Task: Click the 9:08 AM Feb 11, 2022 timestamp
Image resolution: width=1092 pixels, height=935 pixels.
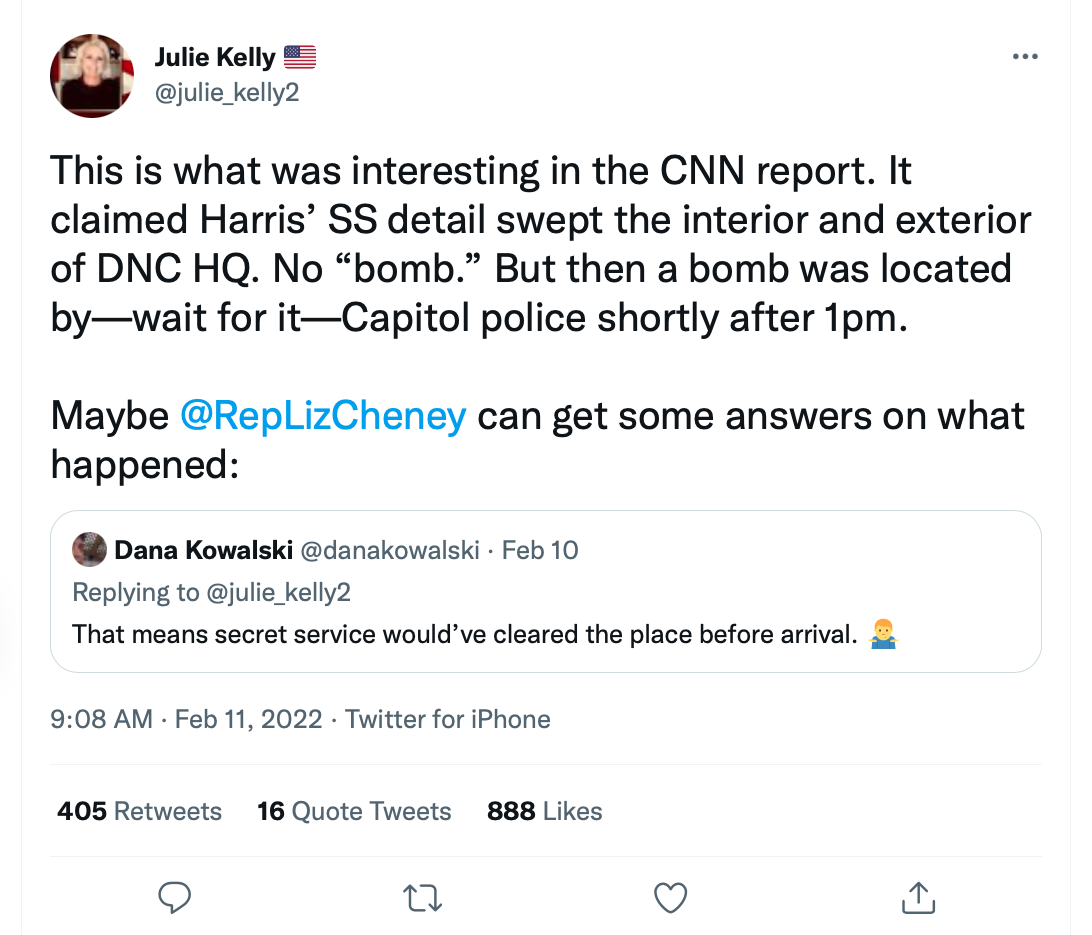Action: [187, 719]
